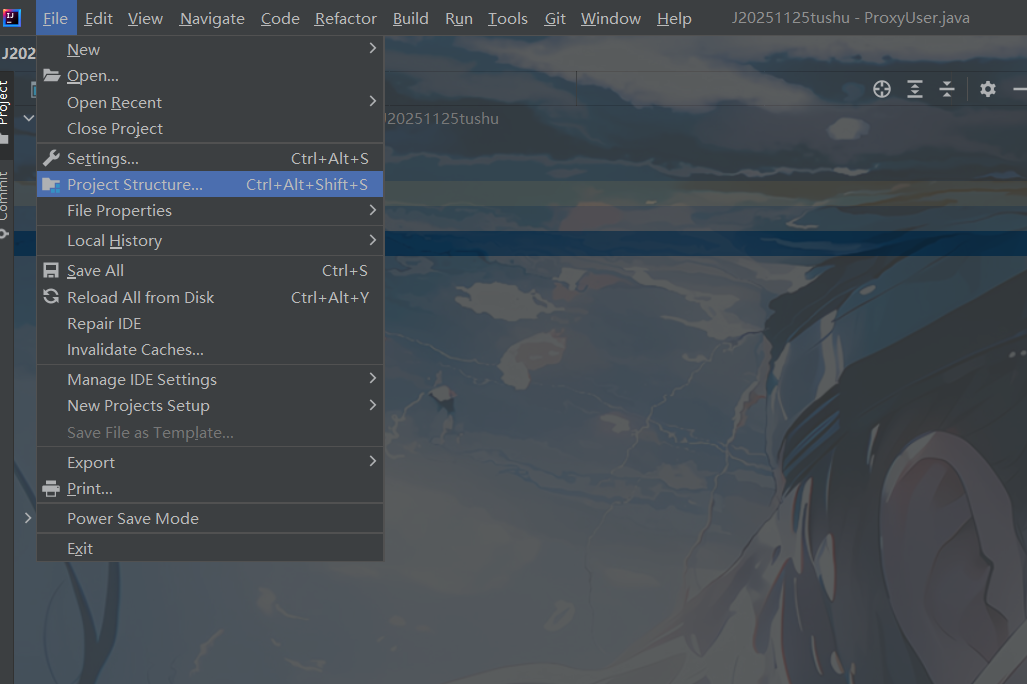Select Invalidate Caches...
This screenshot has width=1027, height=684.
pyautogui.click(x=210, y=350)
